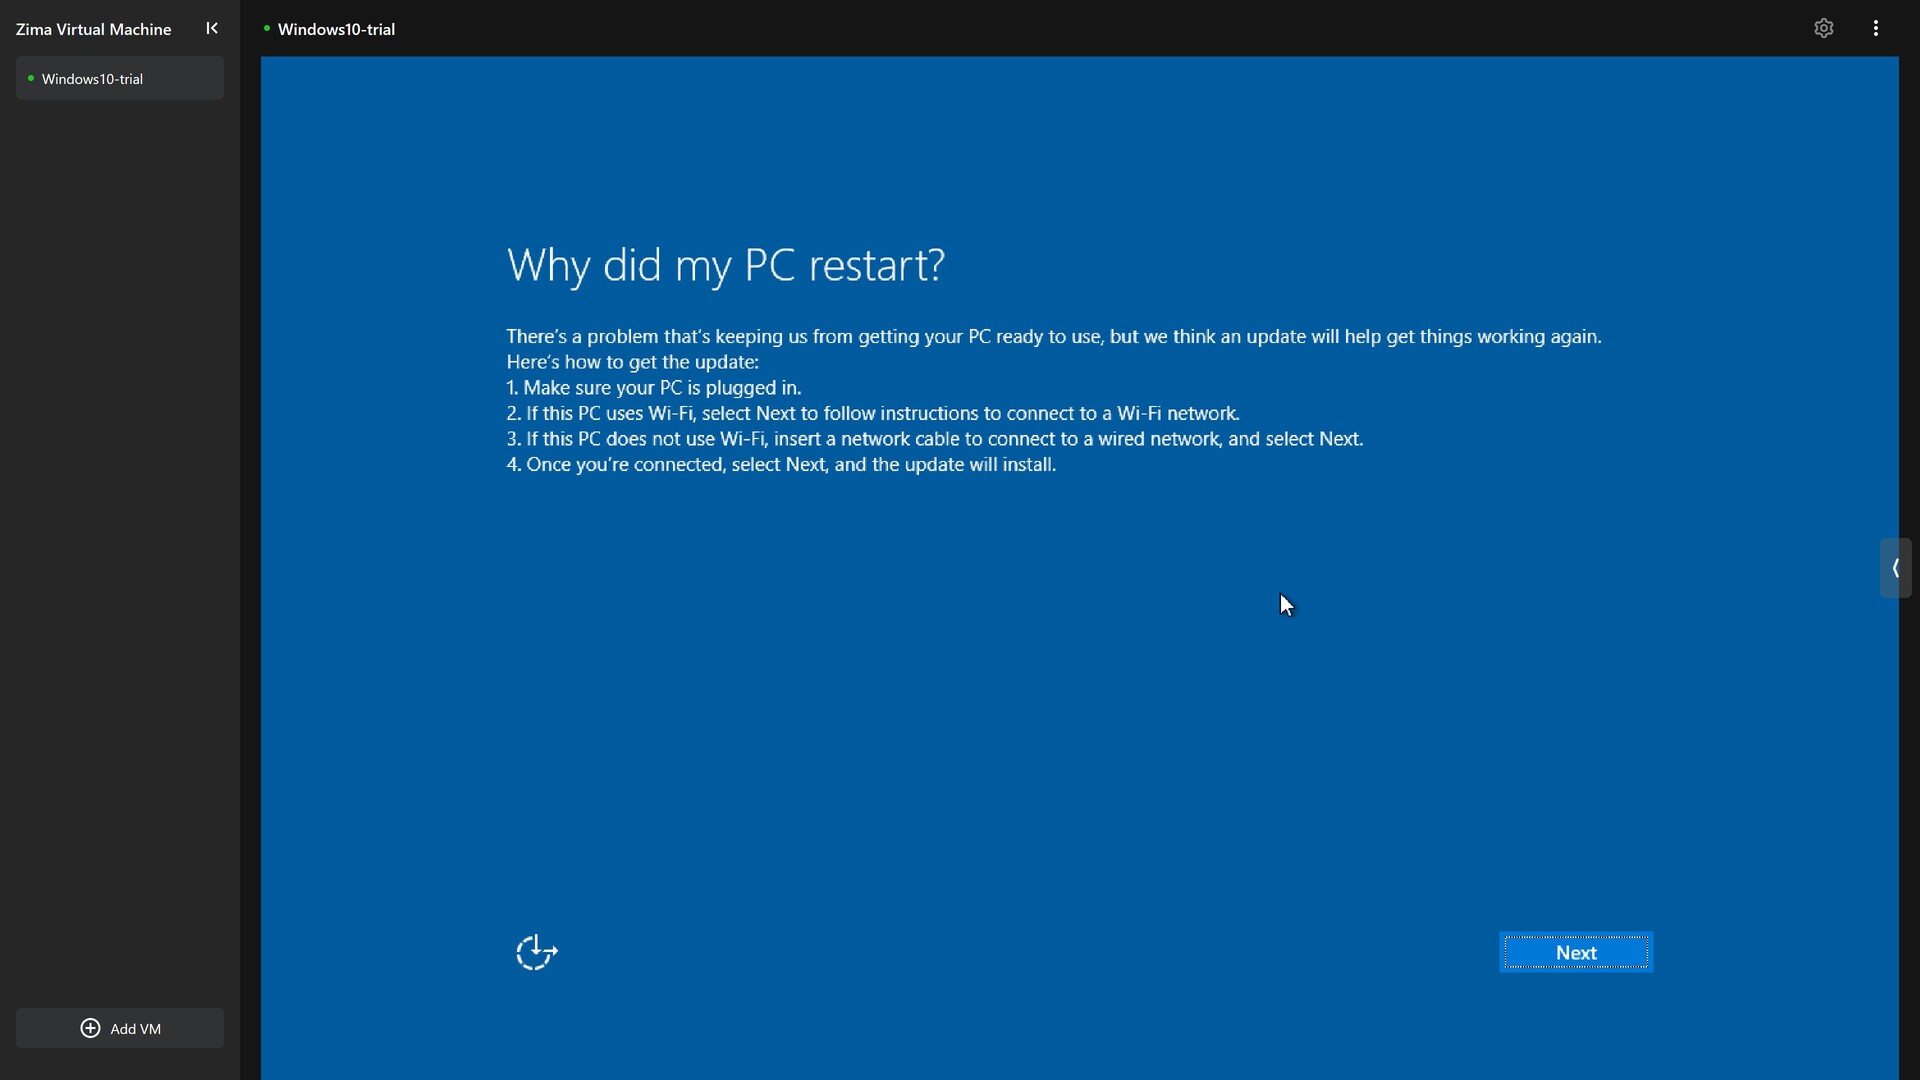
Task: Click the 'Make sure your PC is plugged in' line
Action: 654,388
